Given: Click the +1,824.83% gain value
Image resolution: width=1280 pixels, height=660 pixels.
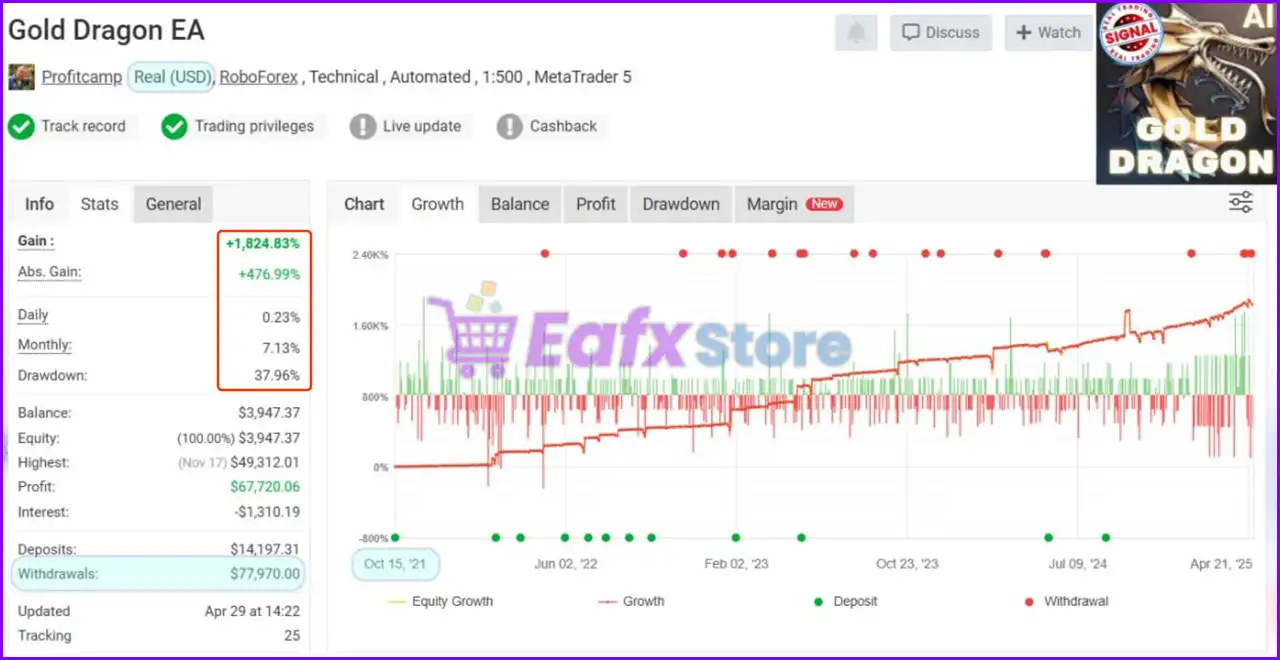Looking at the screenshot, I should [x=262, y=244].
